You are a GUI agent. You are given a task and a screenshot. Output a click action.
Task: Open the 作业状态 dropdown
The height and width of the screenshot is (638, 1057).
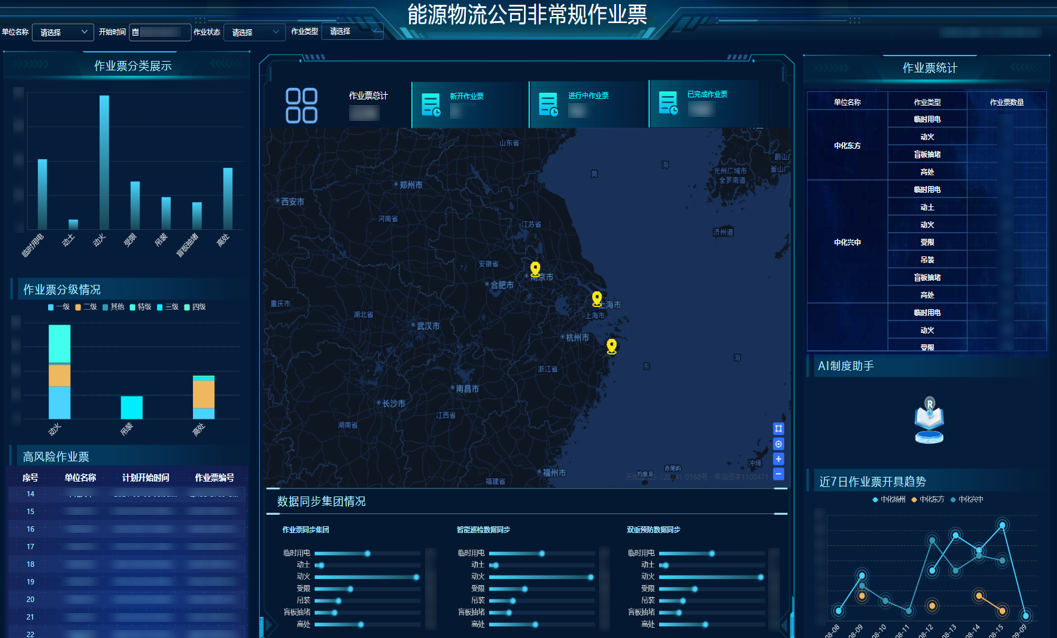254,32
